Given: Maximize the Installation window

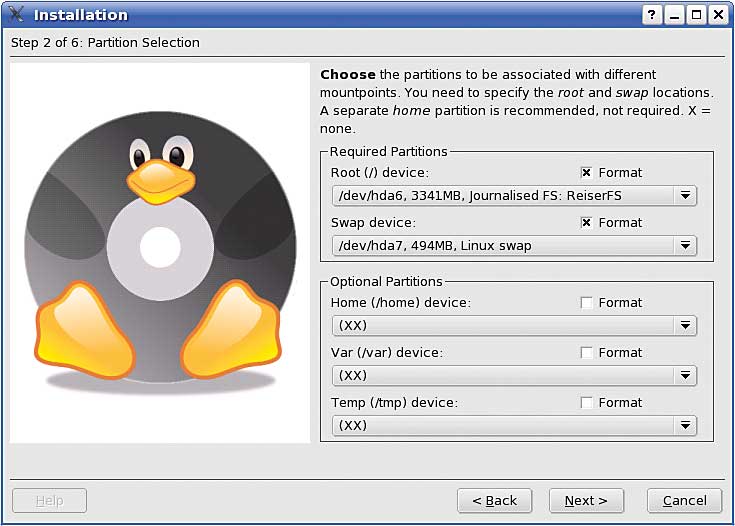Looking at the screenshot, I should (696, 15).
